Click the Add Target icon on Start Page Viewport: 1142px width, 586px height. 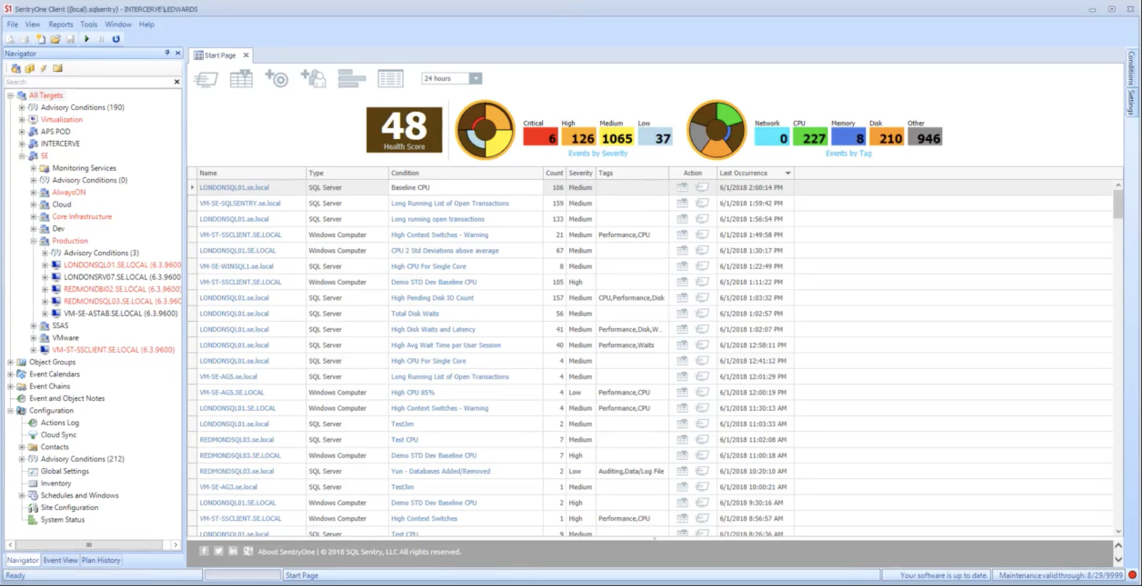(x=277, y=78)
